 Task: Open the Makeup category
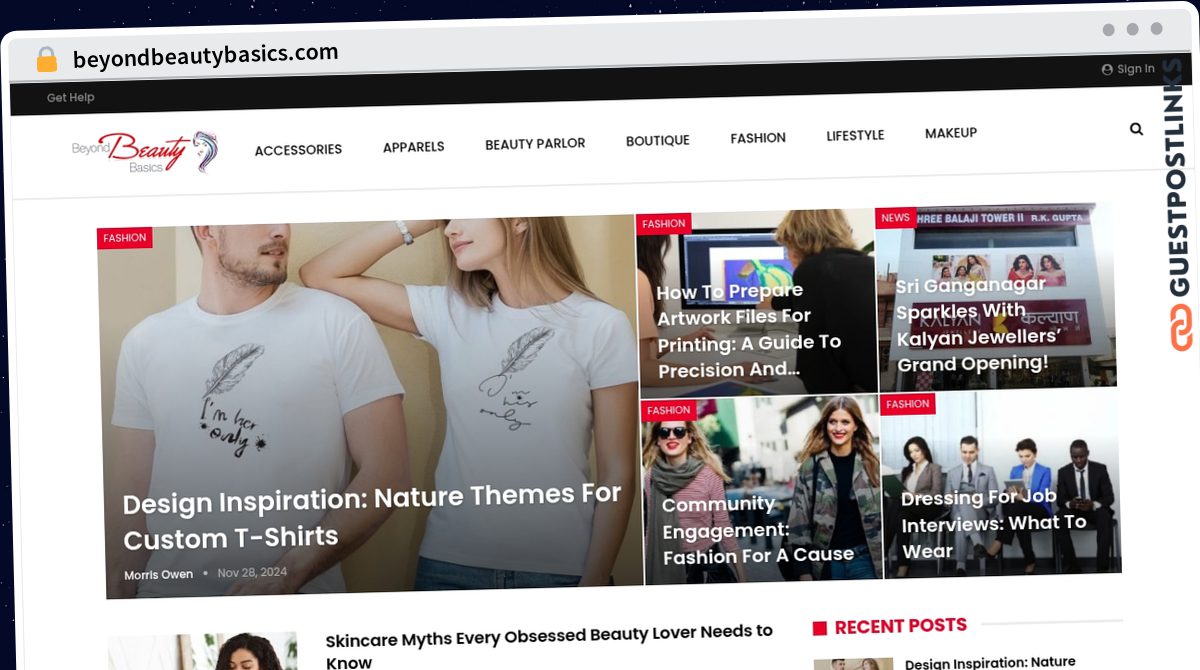pos(951,133)
